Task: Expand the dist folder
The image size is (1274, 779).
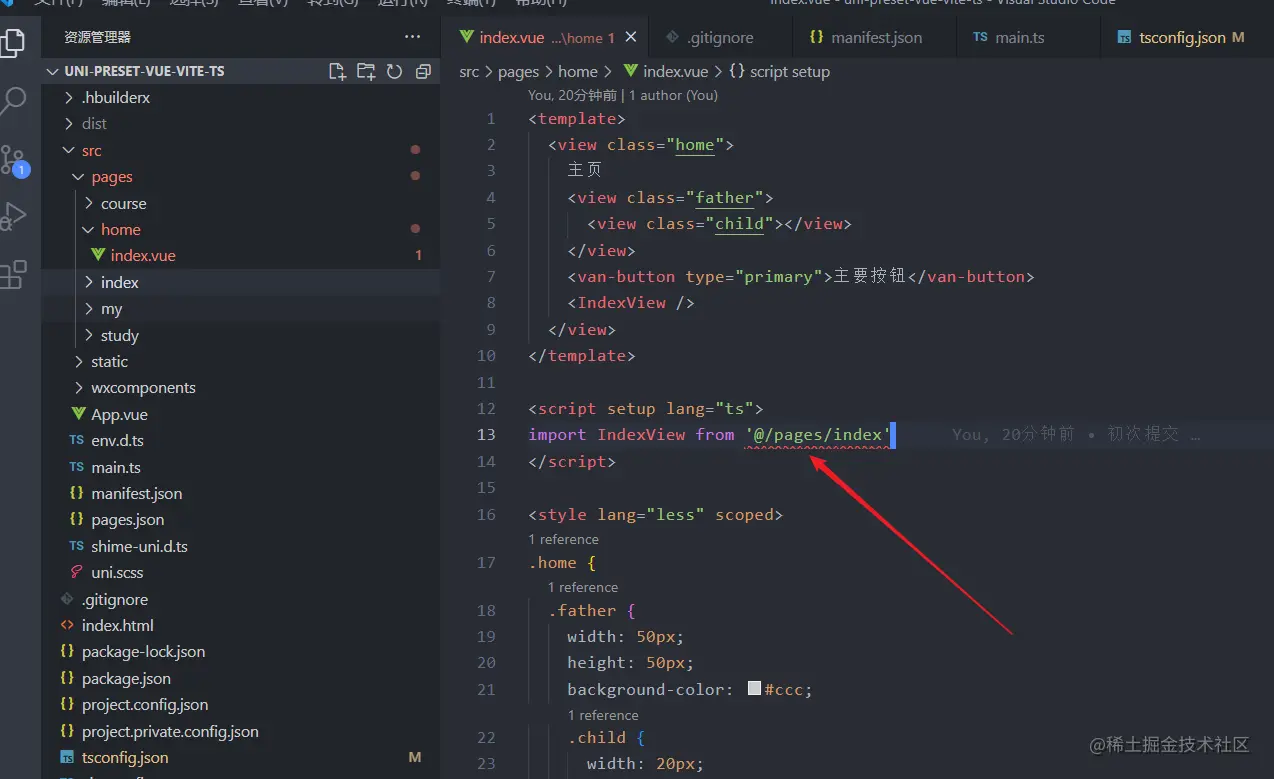Action: tap(240, 124)
